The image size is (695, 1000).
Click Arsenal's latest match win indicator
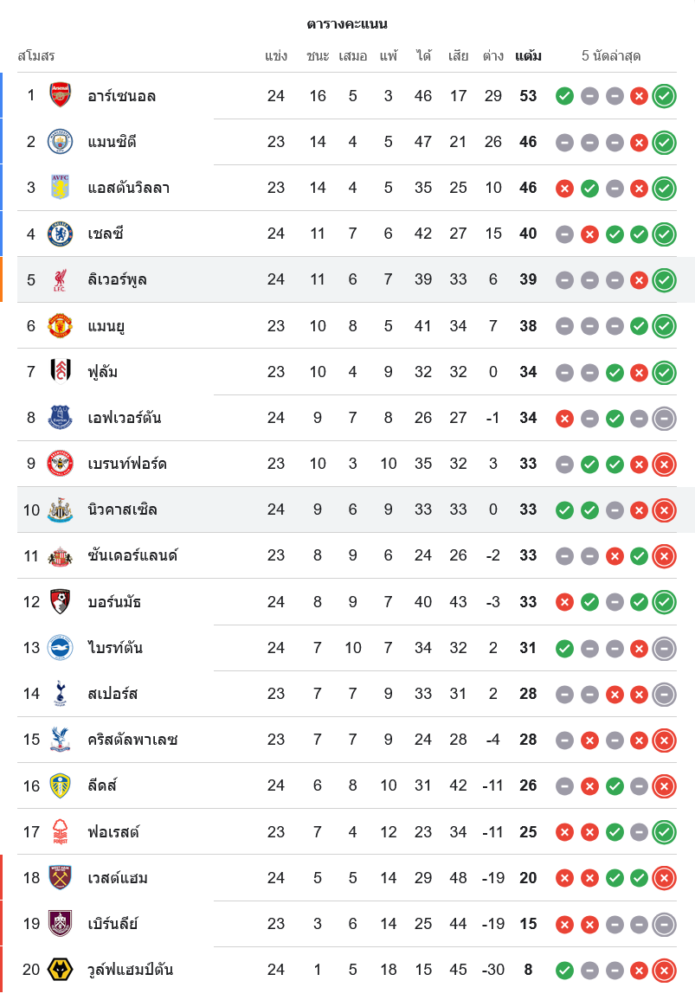[x=664, y=96]
